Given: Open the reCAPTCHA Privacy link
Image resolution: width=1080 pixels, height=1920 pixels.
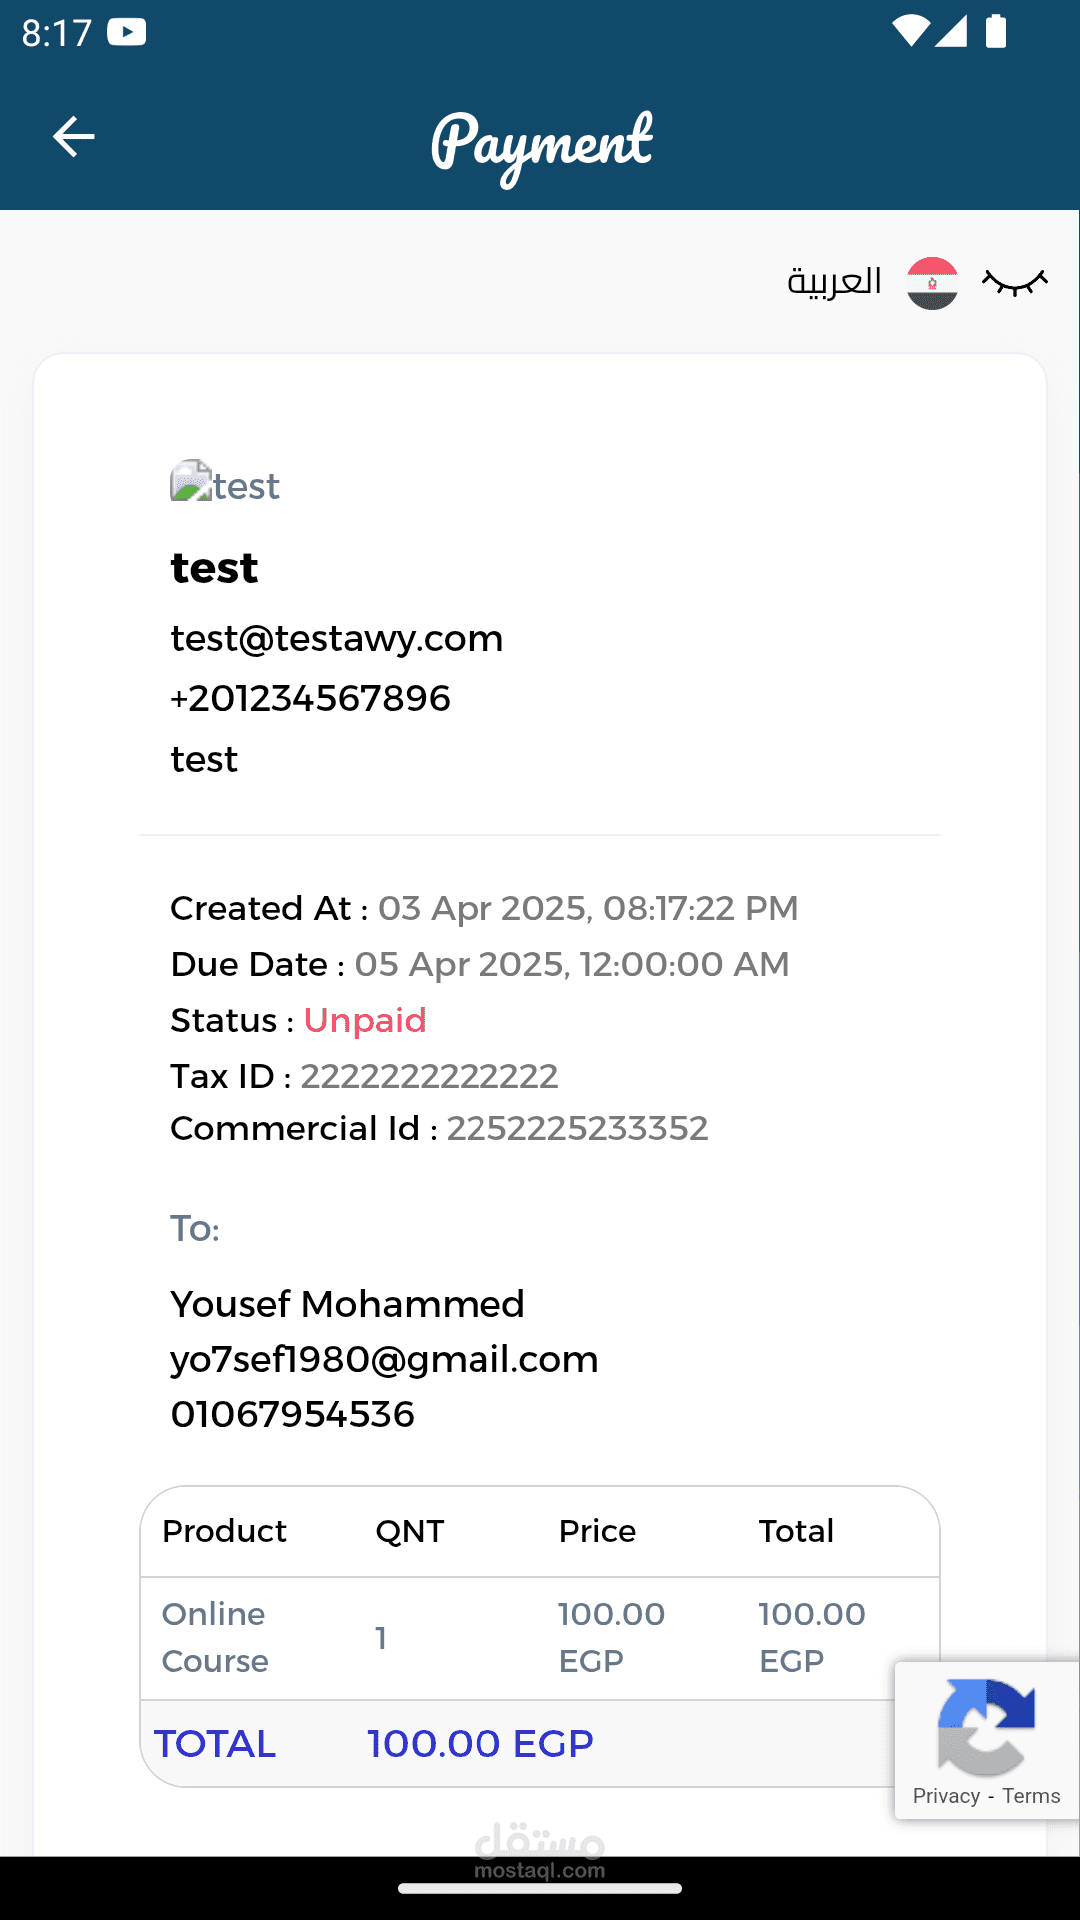Looking at the screenshot, I should point(946,1796).
